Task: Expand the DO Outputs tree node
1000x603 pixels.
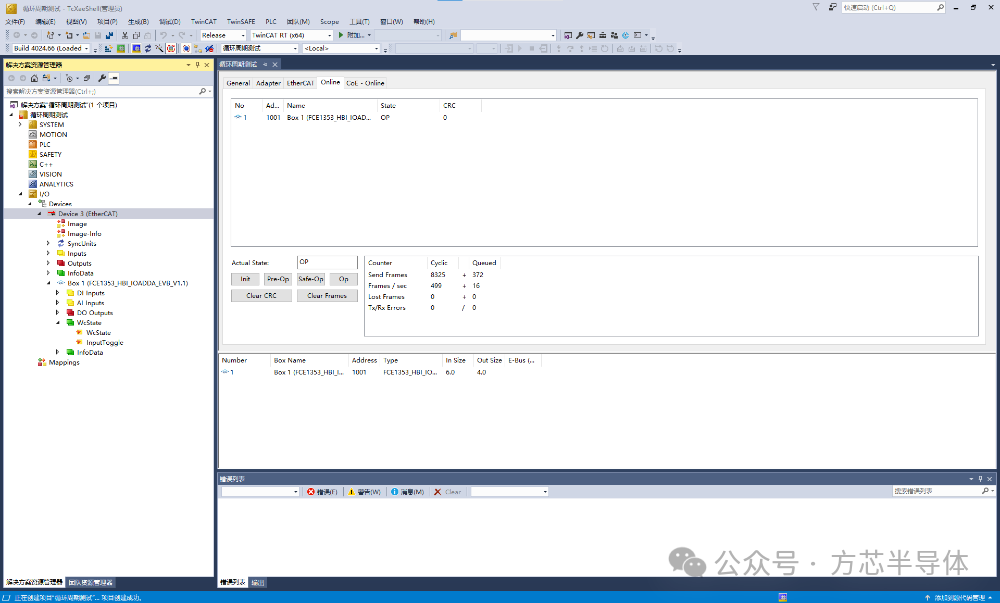Action: pyautogui.click(x=57, y=313)
